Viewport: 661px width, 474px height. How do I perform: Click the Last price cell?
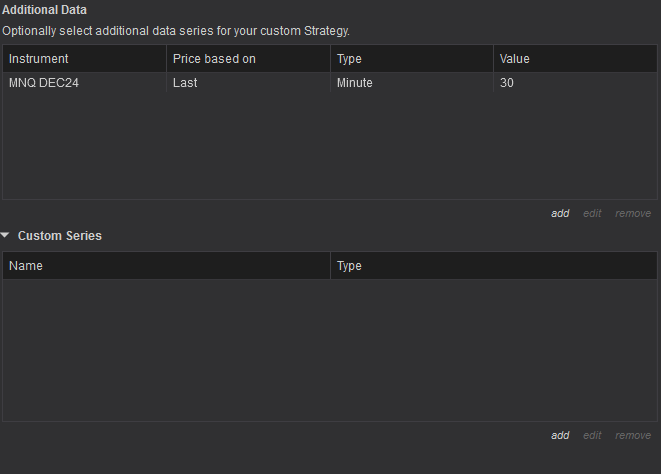coord(185,83)
